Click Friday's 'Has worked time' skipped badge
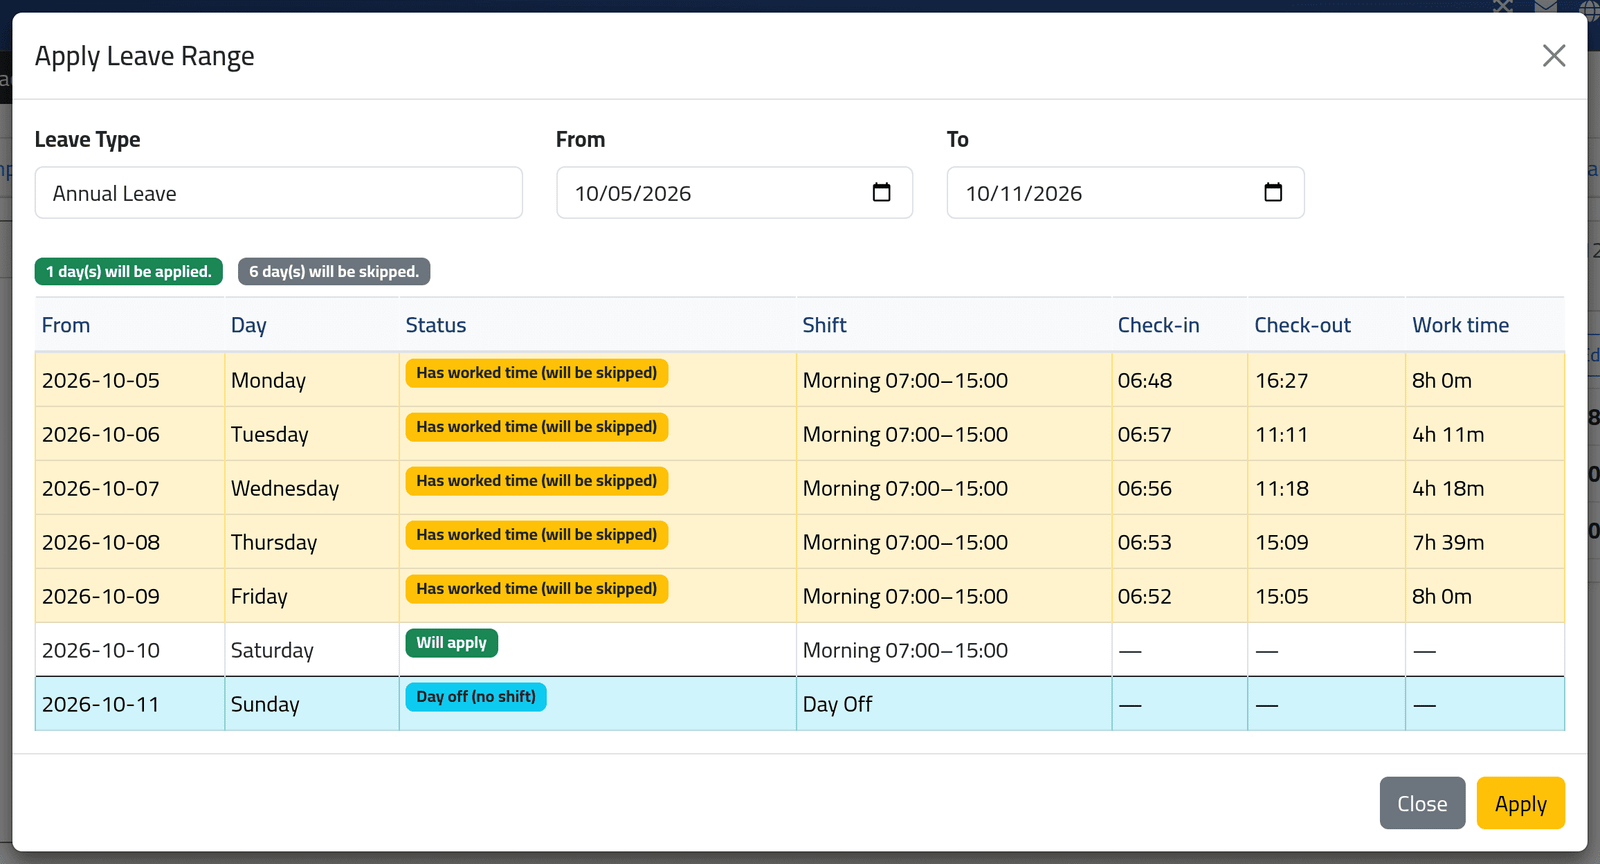Image resolution: width=1600 pixels, height=864 pixels. tap(536, 589)
